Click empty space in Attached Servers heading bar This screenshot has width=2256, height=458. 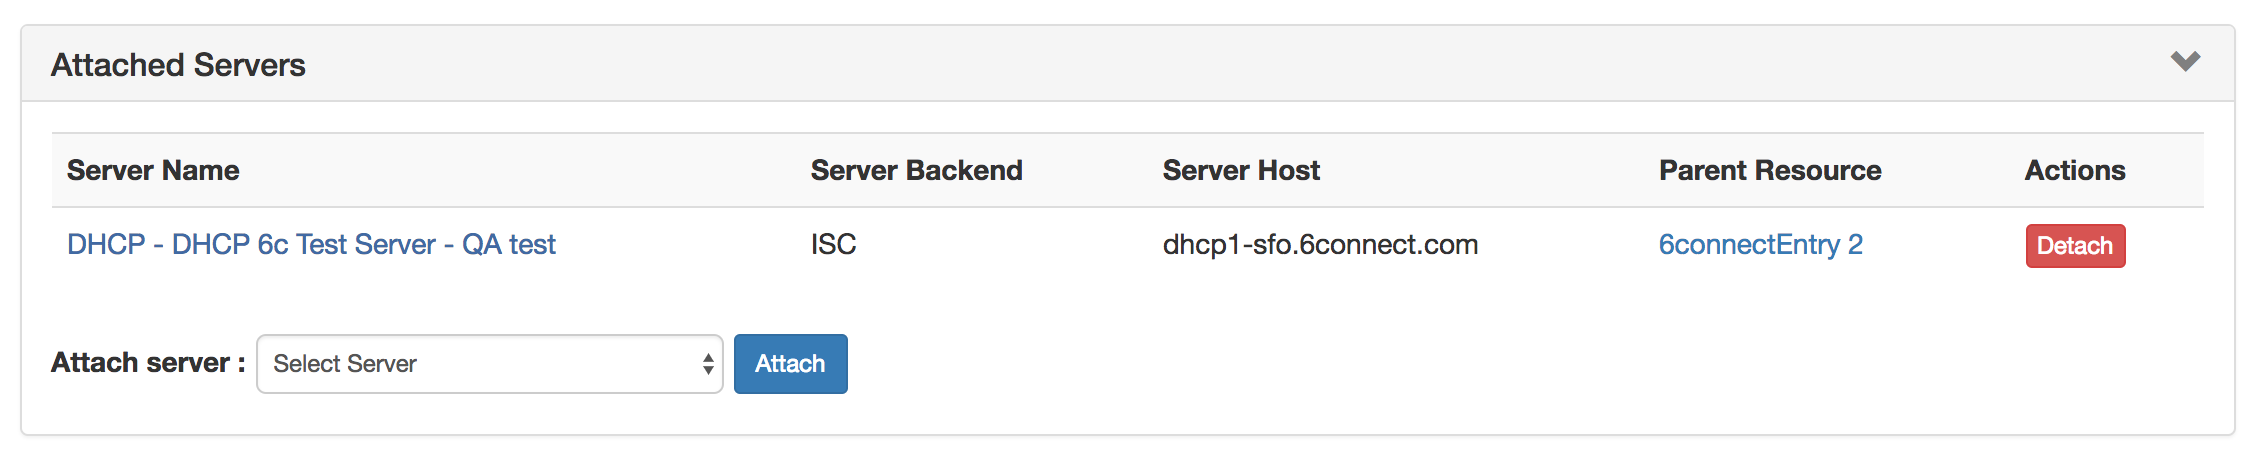click(1200, 64)
